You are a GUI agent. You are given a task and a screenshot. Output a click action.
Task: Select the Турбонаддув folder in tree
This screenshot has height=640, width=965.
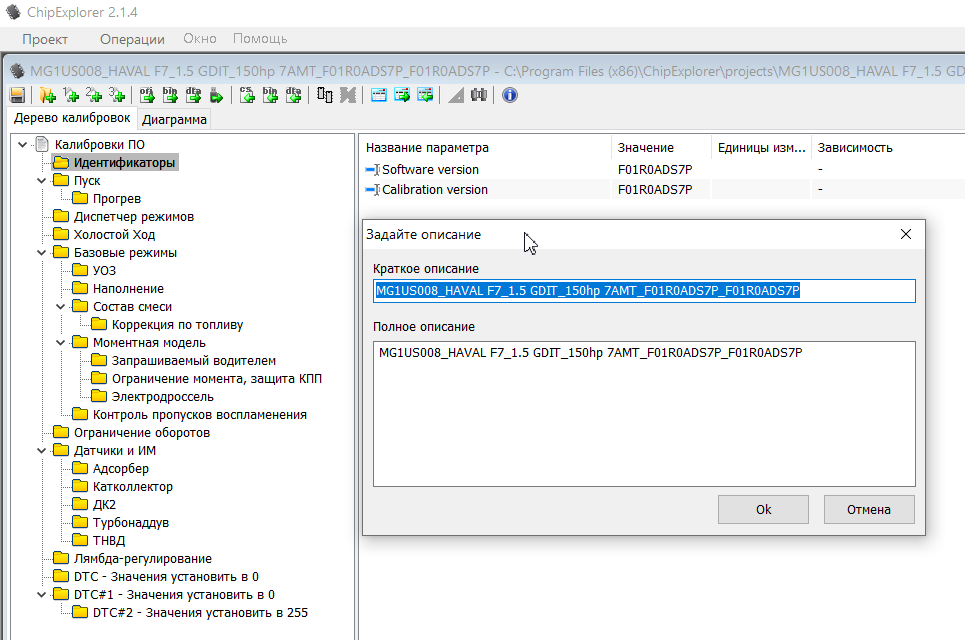[x=130, y=523]
